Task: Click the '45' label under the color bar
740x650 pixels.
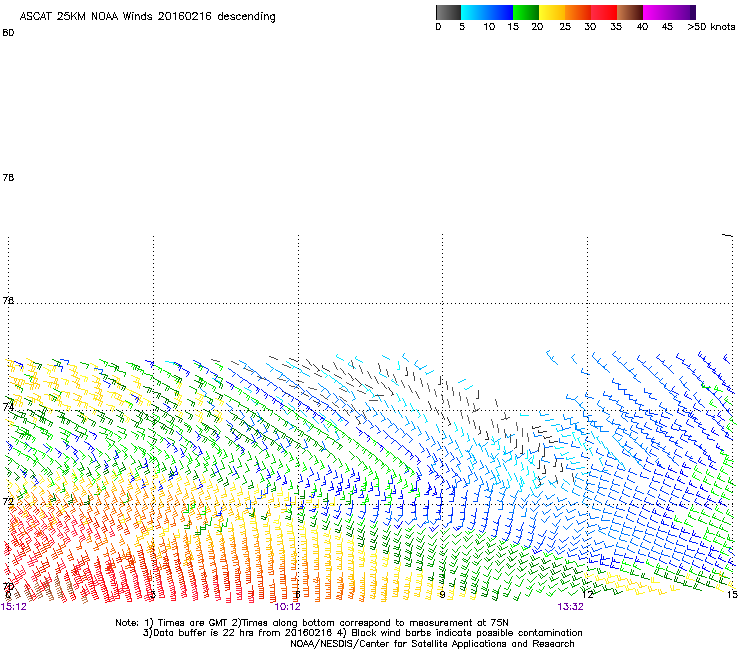Action: pos(667,27)
